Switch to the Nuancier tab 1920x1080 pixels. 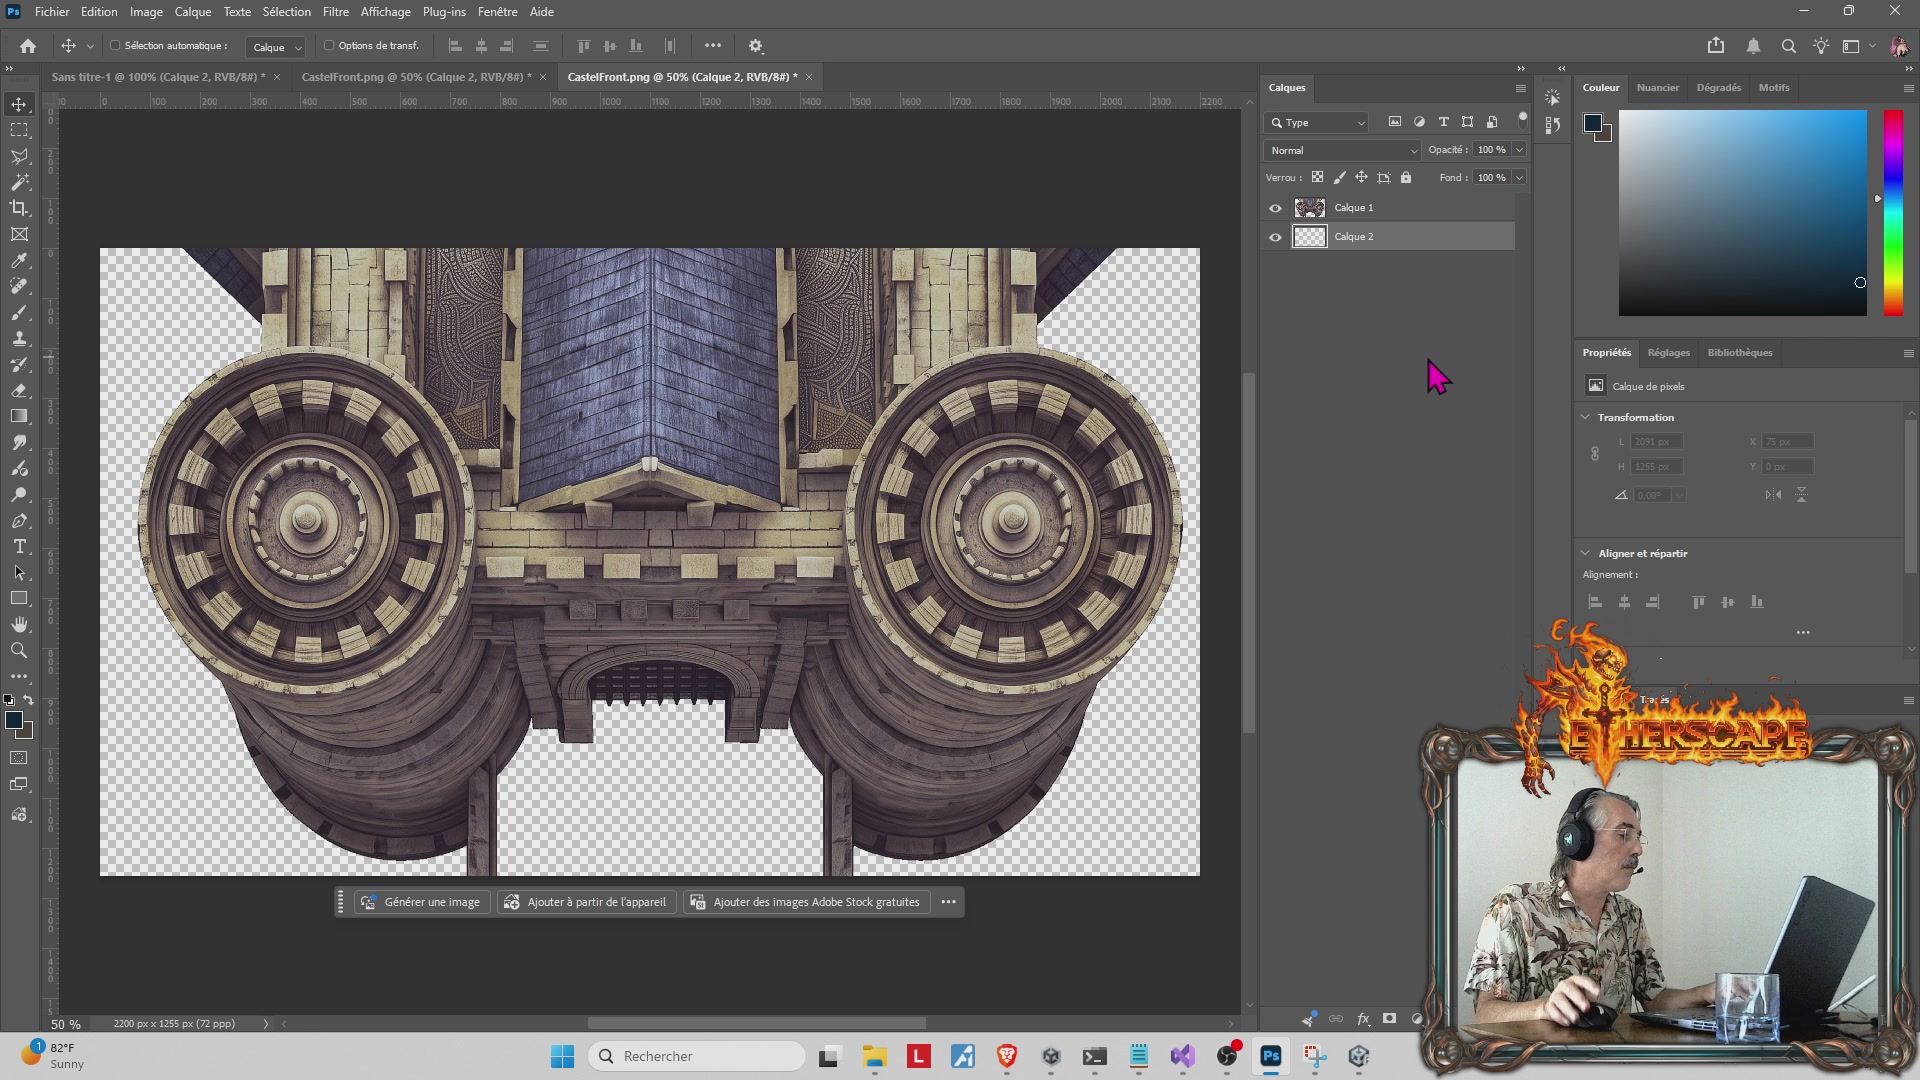point(1657,88)
